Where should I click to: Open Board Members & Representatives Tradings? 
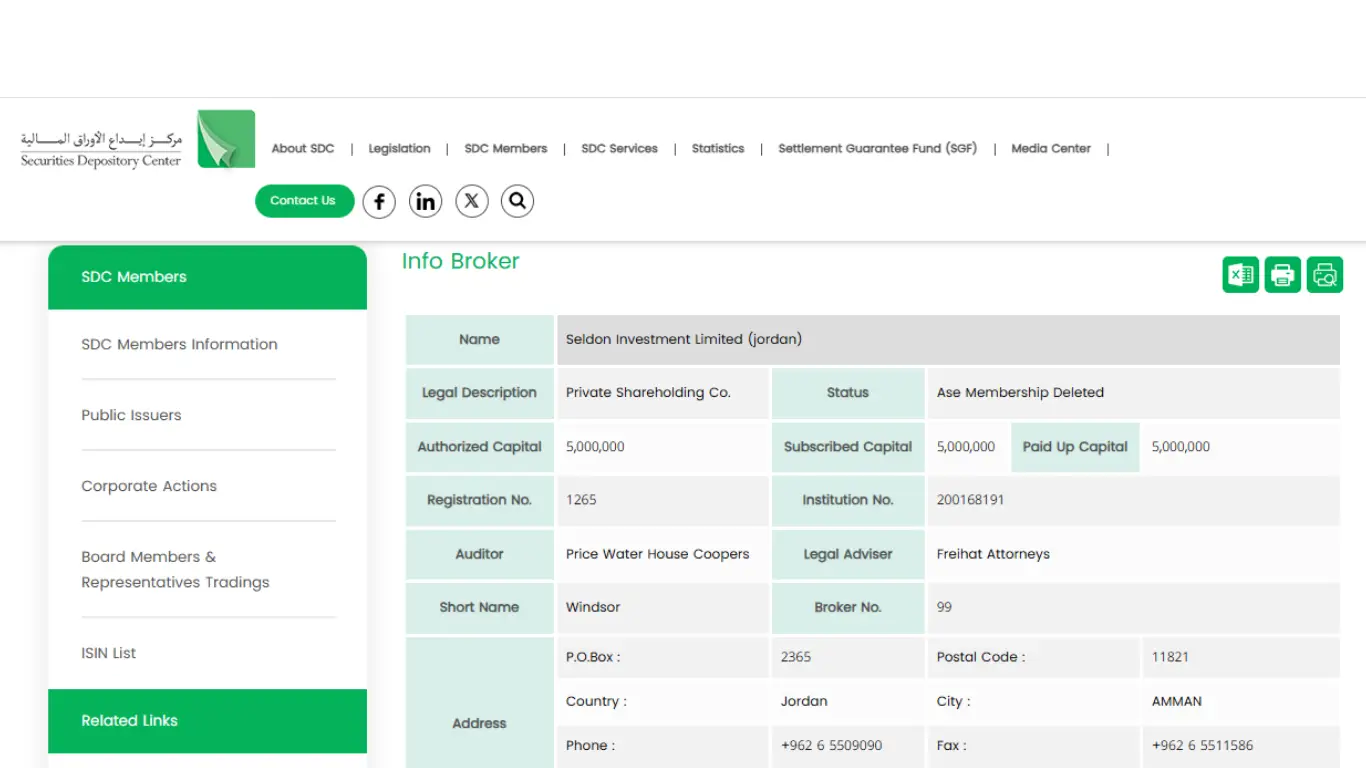[175, 570]
